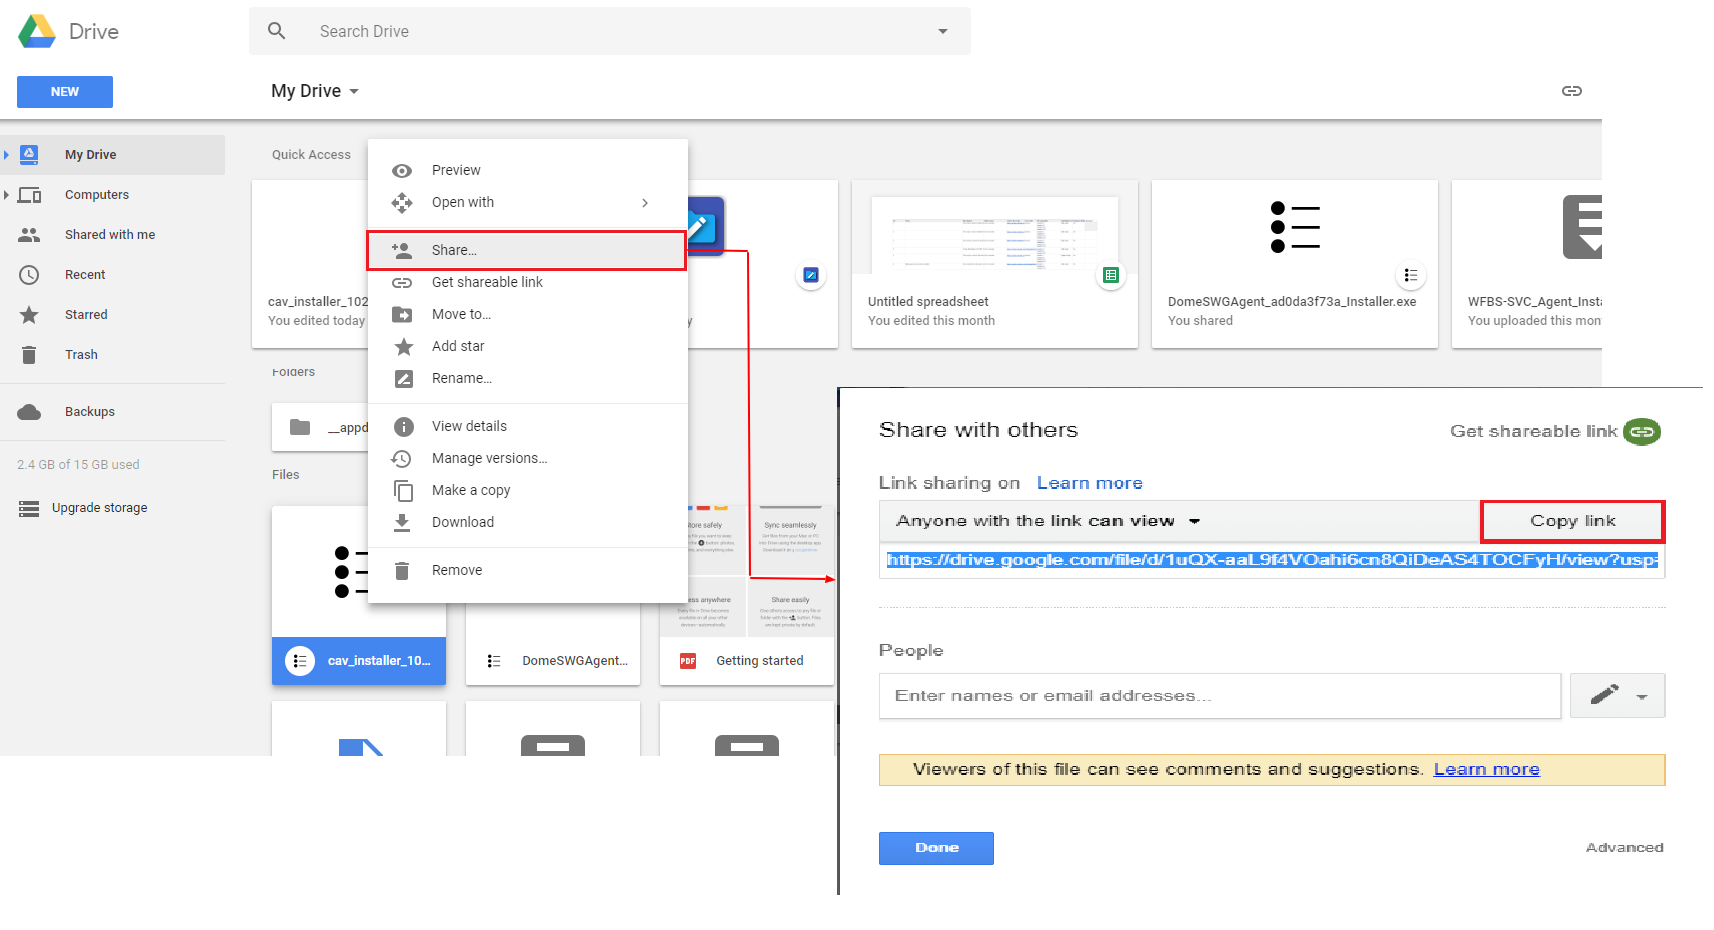The width and height of the screenshot is (1714, 930).
Task: Open Starred from the sidebar
Action: pos(86,314)
